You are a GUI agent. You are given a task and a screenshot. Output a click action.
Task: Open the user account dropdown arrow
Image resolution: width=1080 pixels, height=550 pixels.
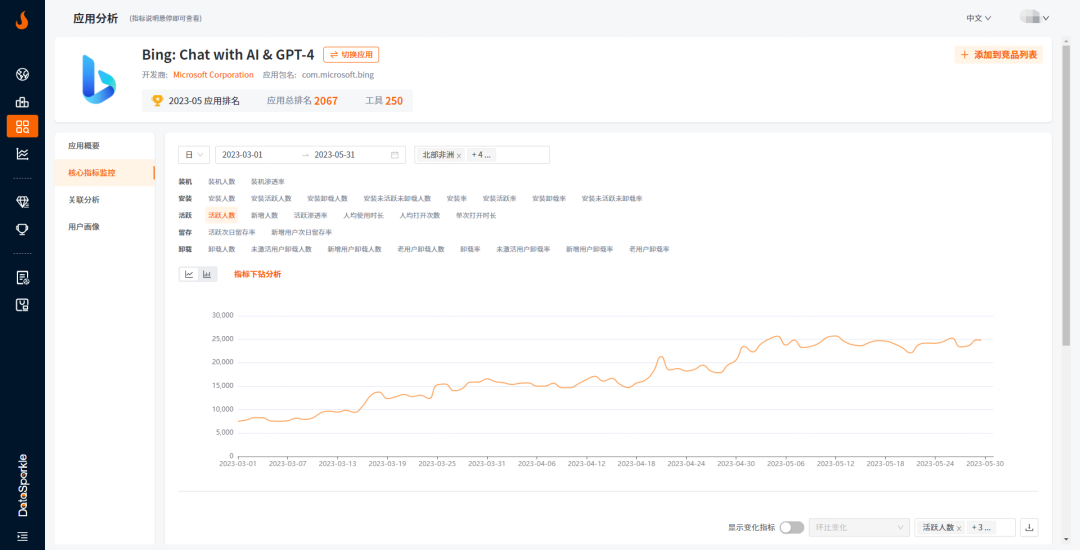click(x=1046, y=18)
